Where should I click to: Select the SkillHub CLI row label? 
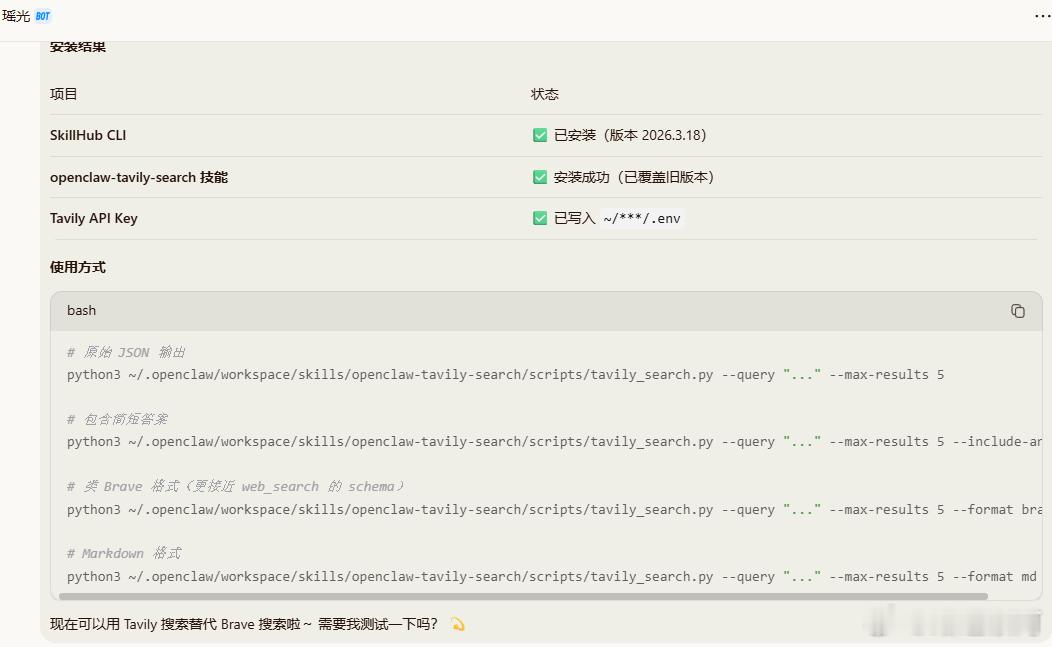click(88, 136)
